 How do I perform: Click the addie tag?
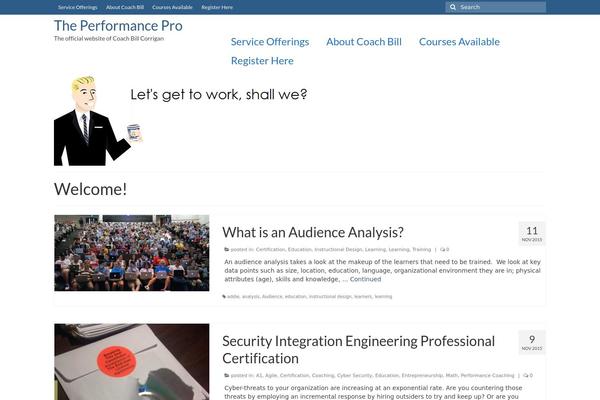tap(233, 297)
